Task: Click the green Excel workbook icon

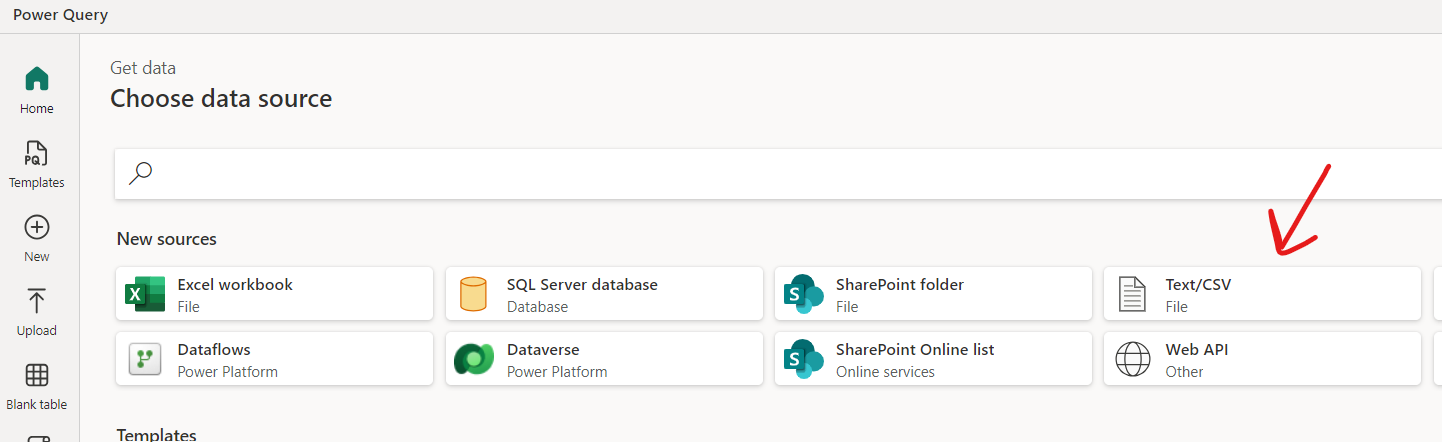Action: point(145,294)
